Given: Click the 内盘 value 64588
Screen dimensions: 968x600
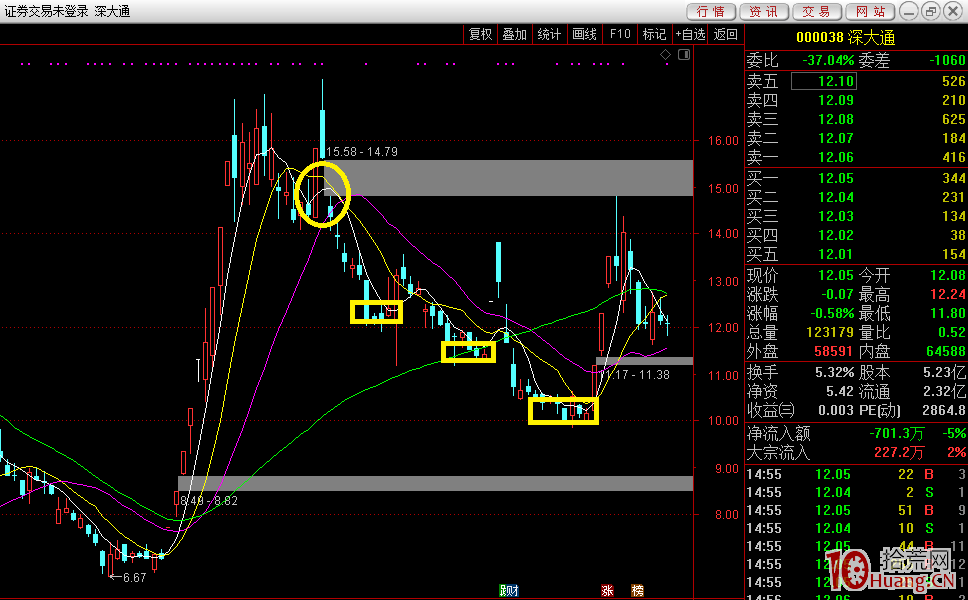Looking at the screenshot, I should (945, 352).
